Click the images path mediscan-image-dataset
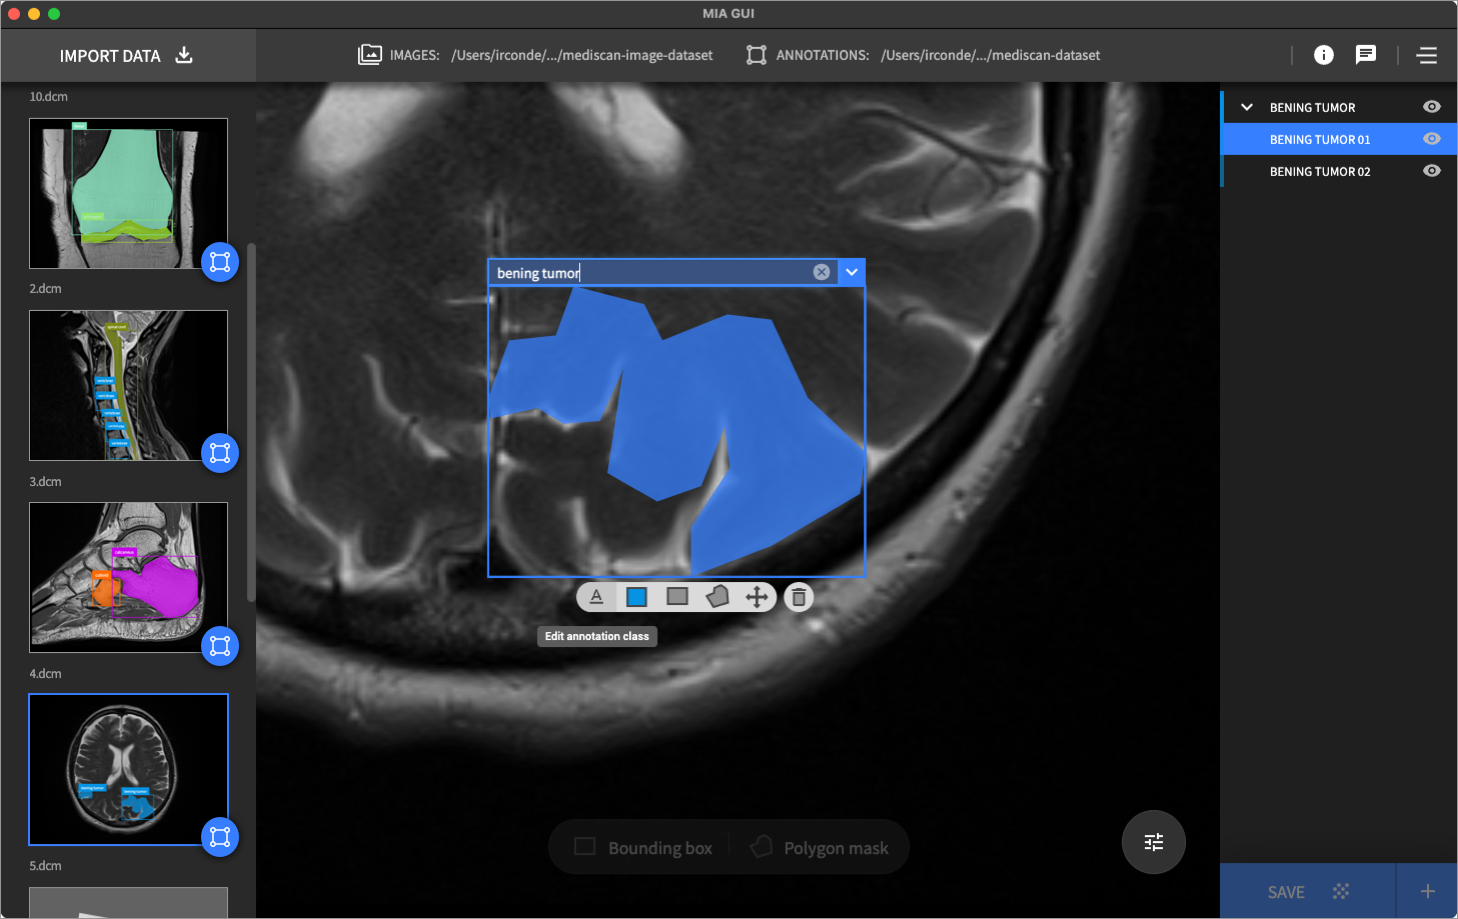This screenshot has height=919, width=1458. [x=582, y=55]
